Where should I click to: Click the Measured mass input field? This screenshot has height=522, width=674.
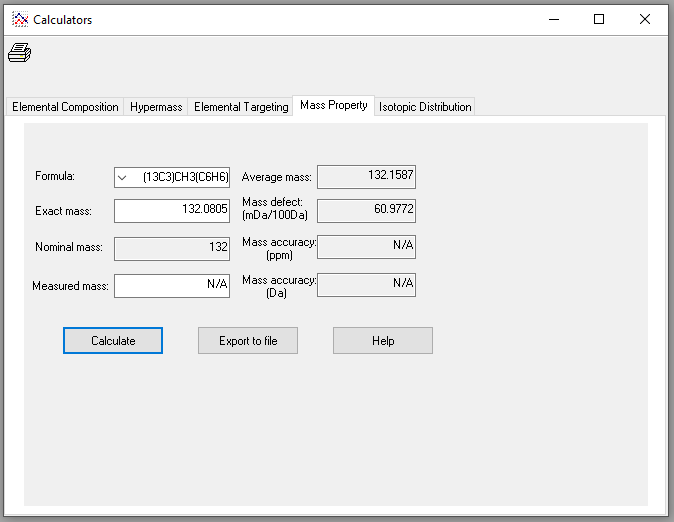(172, 286)
